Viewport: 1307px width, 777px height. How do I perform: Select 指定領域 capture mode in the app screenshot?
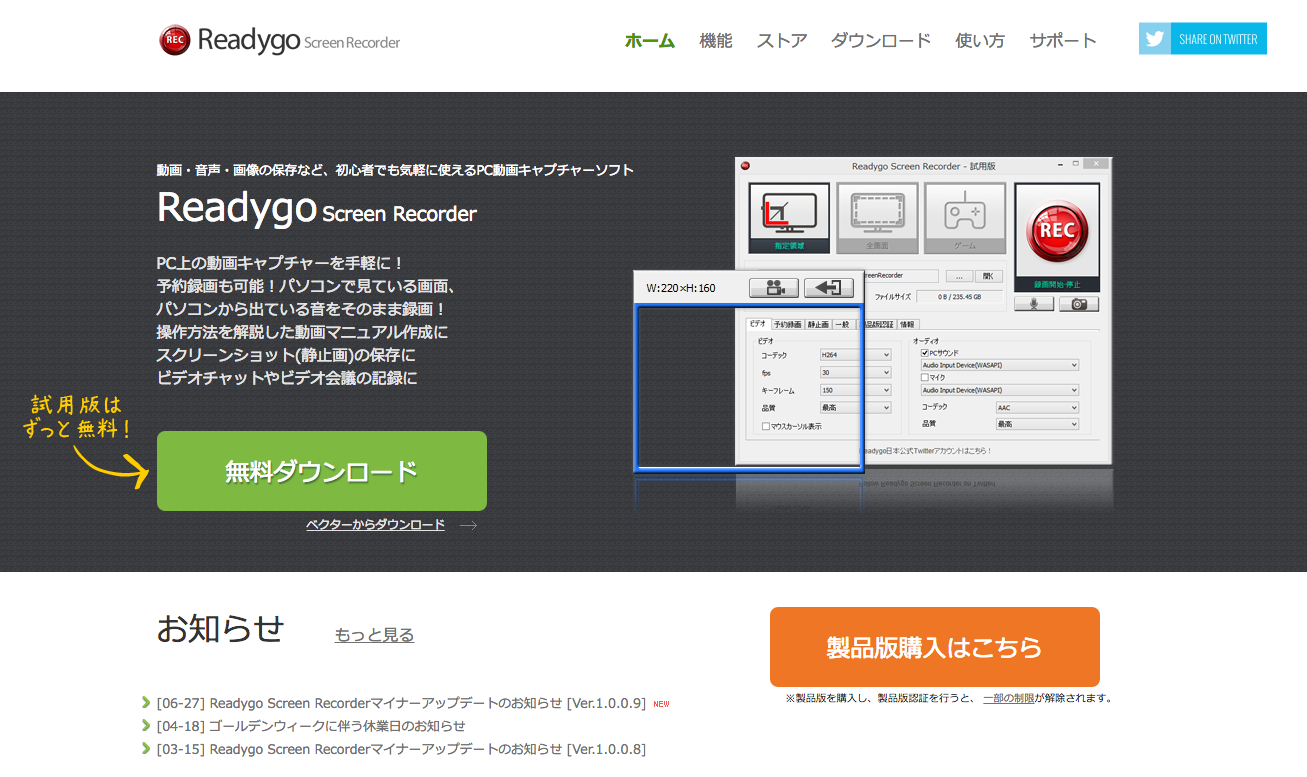[x=789, y=218]
